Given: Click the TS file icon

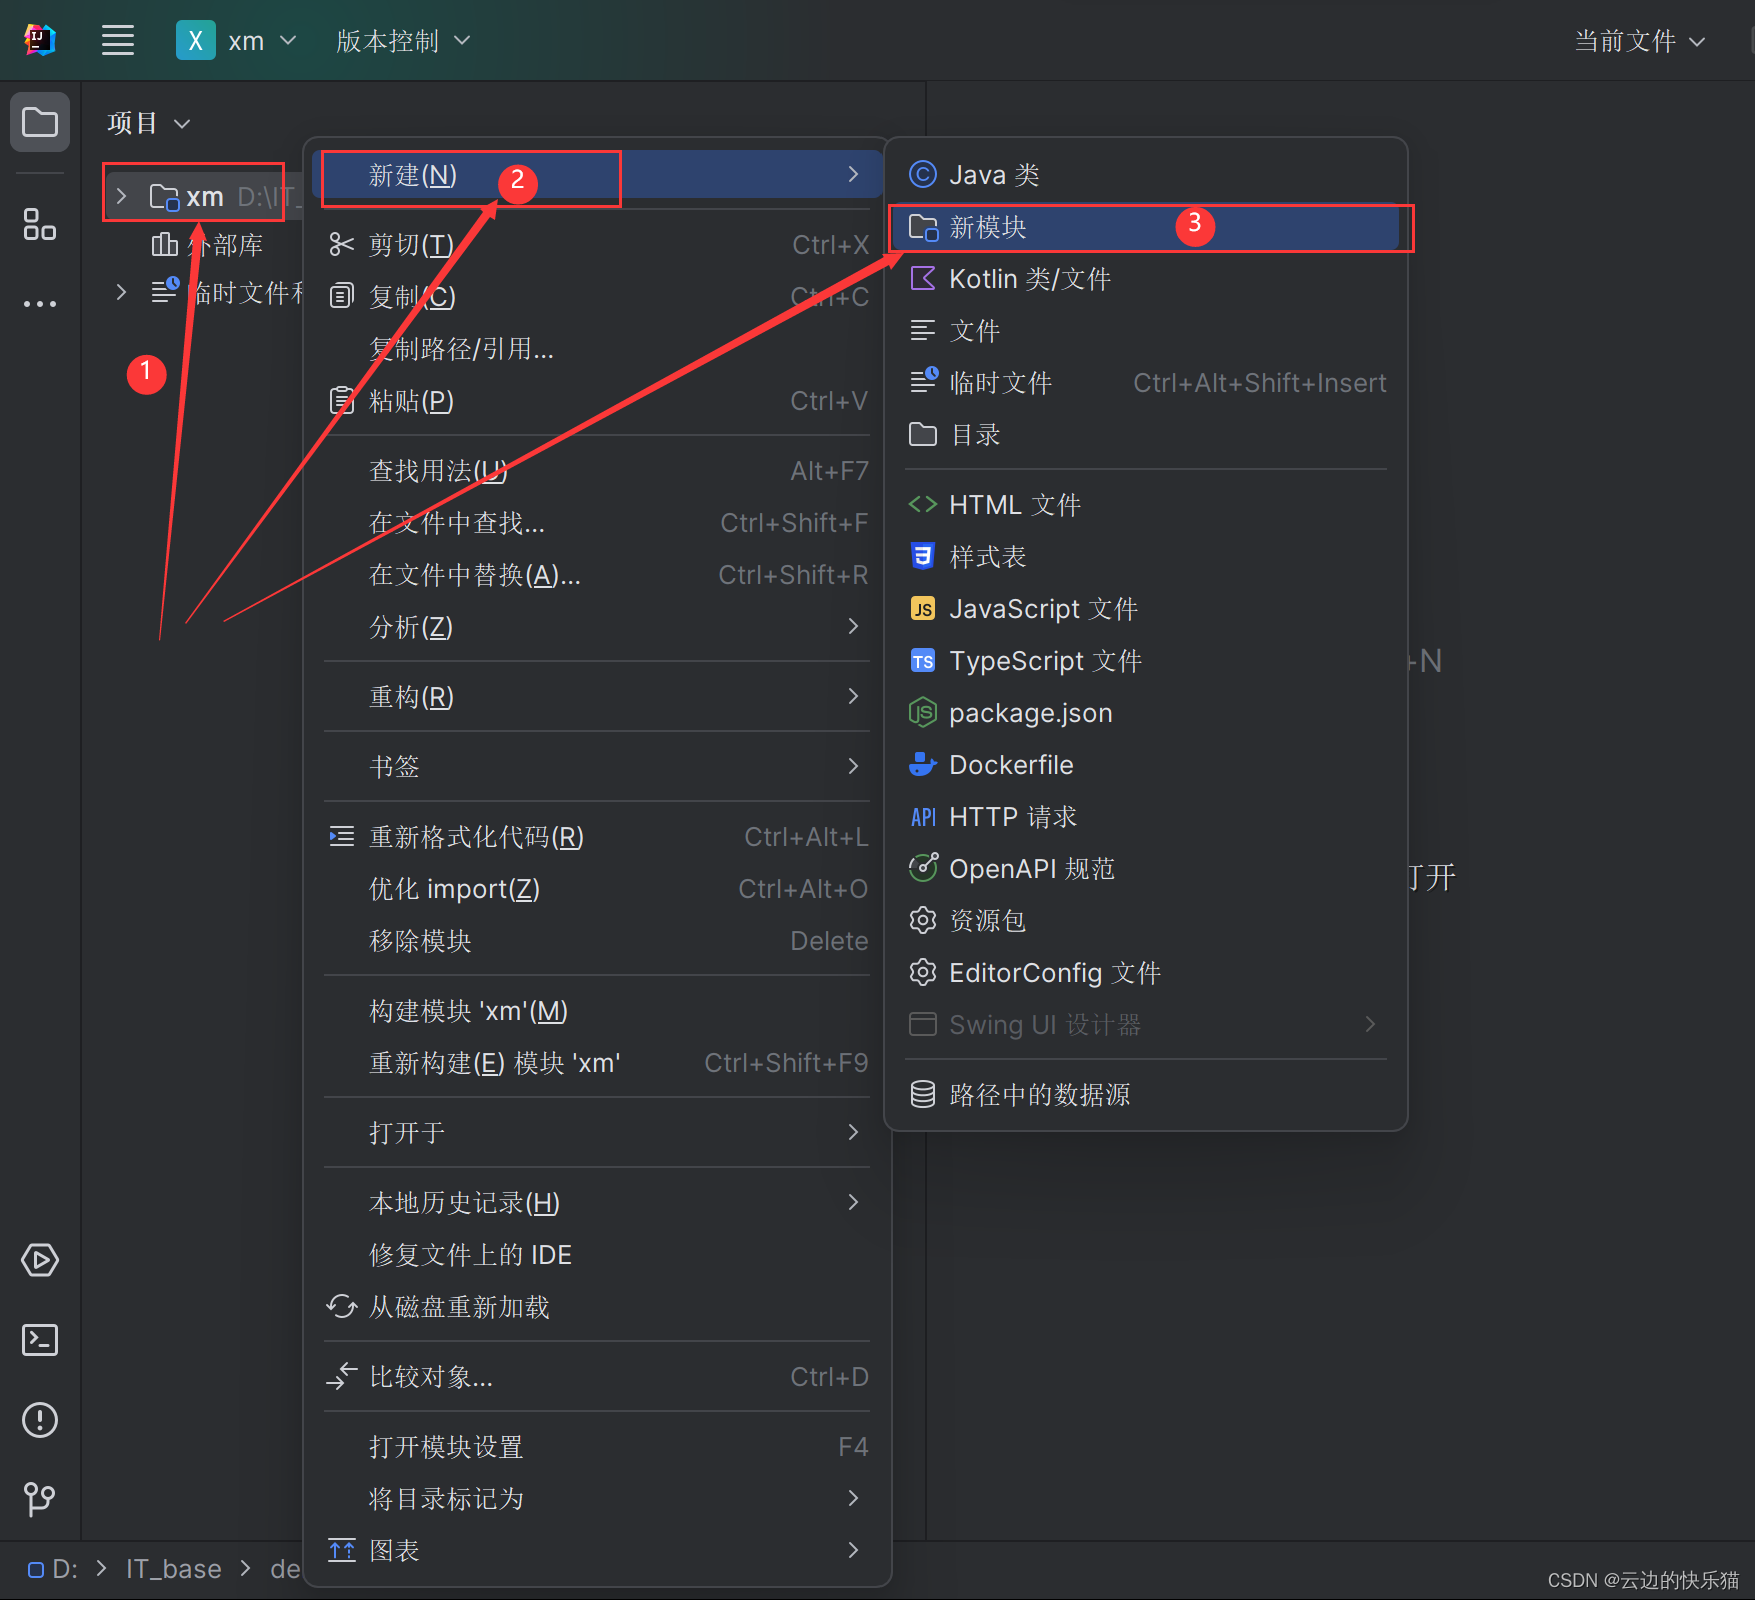Looking at the screenshot, I should click(922, 660).
